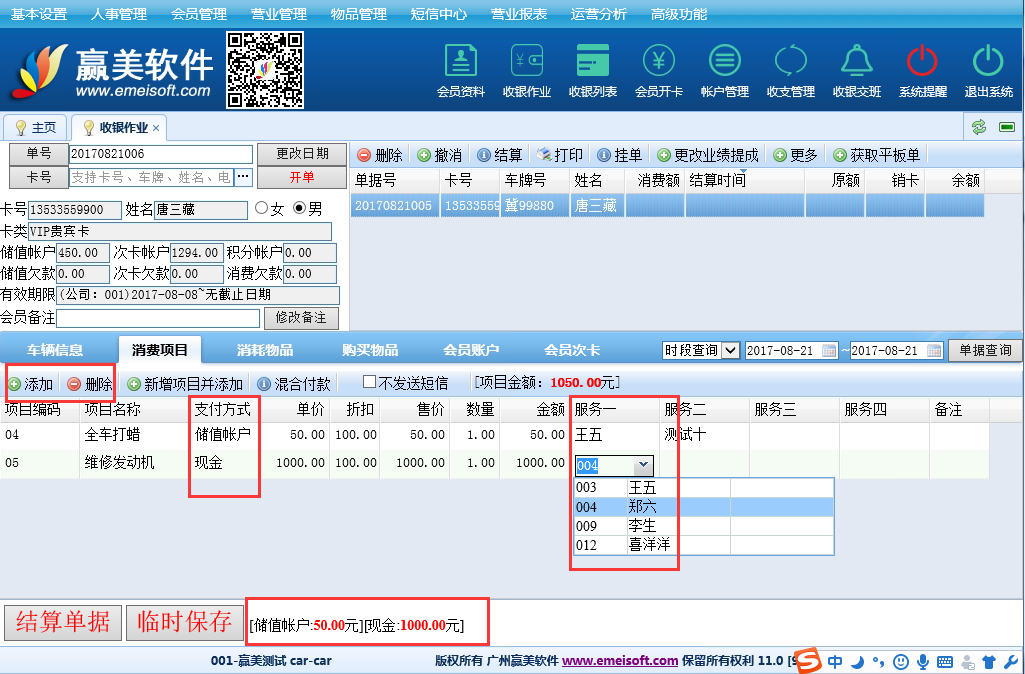The width and height of the screenshot is (1025, 674).
Task: Open the start date calendar picker
Action: point(829,351)
